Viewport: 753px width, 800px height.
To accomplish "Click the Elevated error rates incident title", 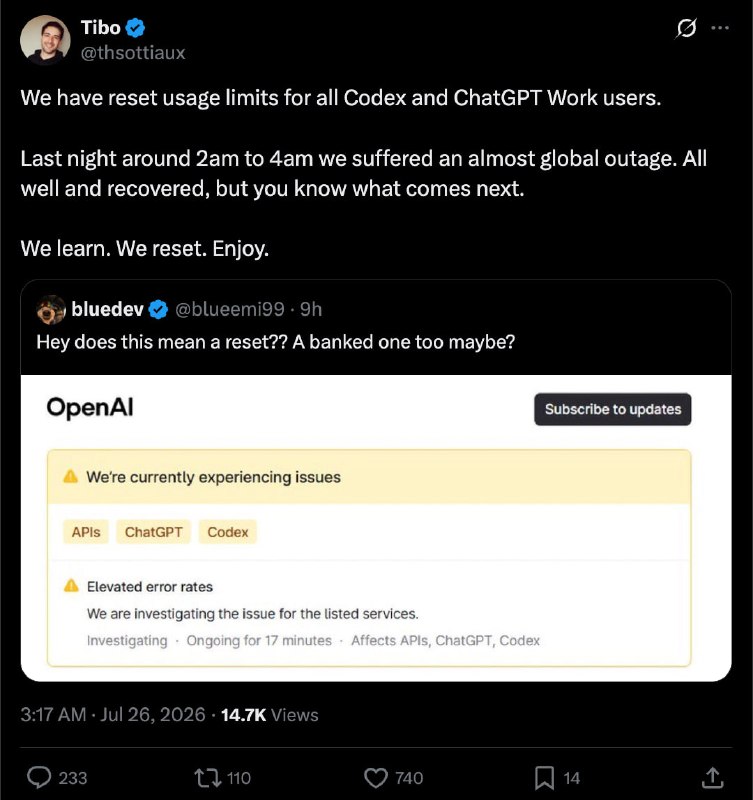I will 149,587.
